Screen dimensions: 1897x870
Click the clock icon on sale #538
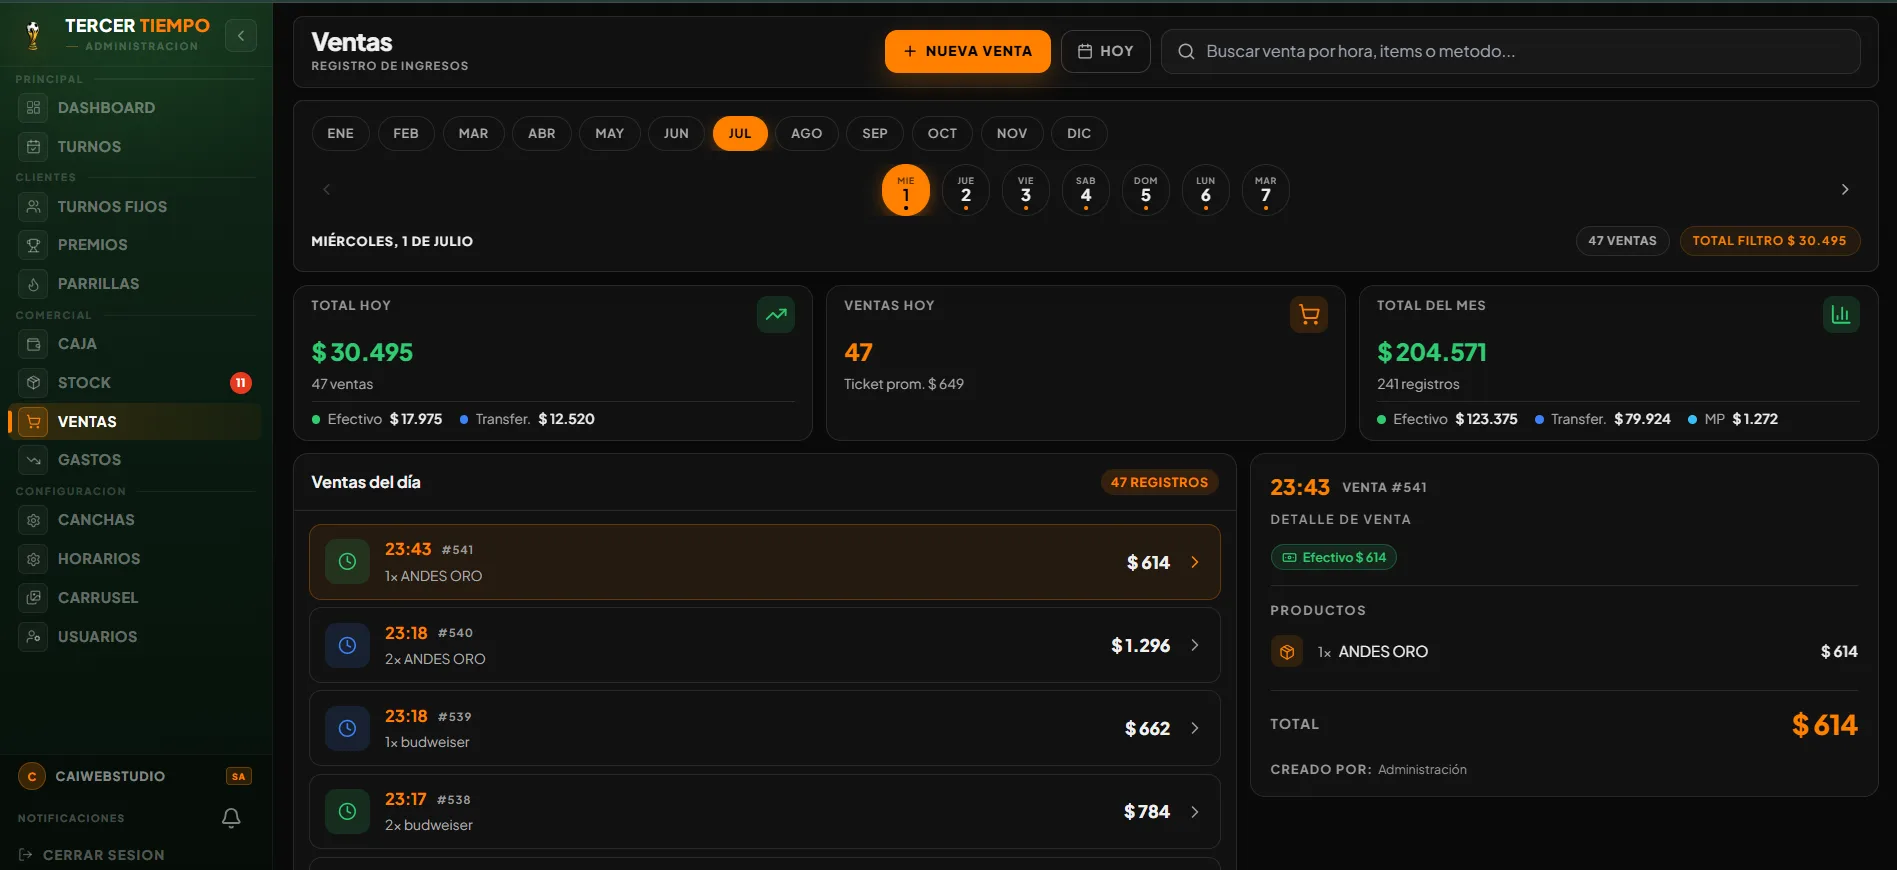point(347,811)
